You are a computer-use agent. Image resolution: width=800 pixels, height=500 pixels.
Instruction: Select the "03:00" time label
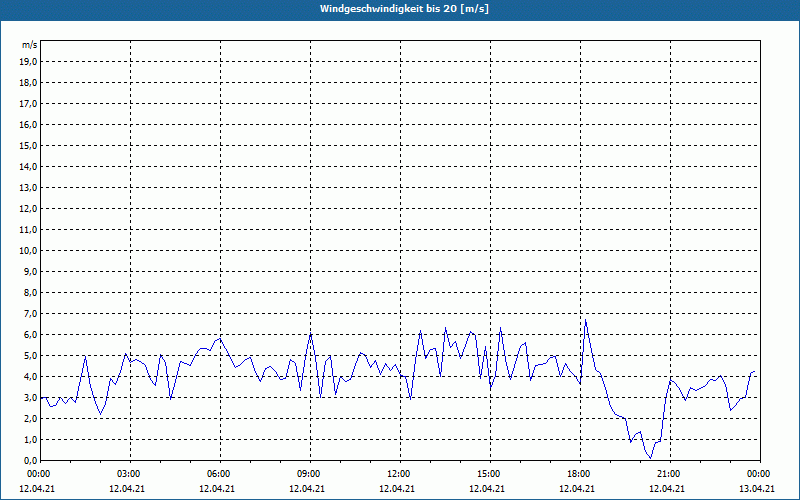coord(131,474)
